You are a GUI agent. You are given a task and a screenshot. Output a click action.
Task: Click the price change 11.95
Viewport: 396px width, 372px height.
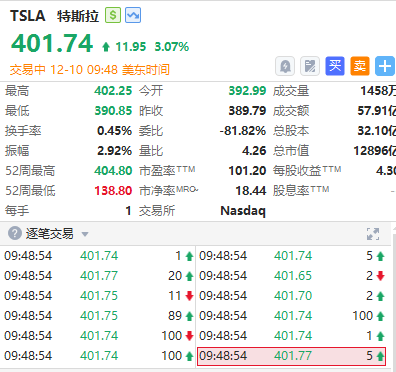click(x=131, y=47)
